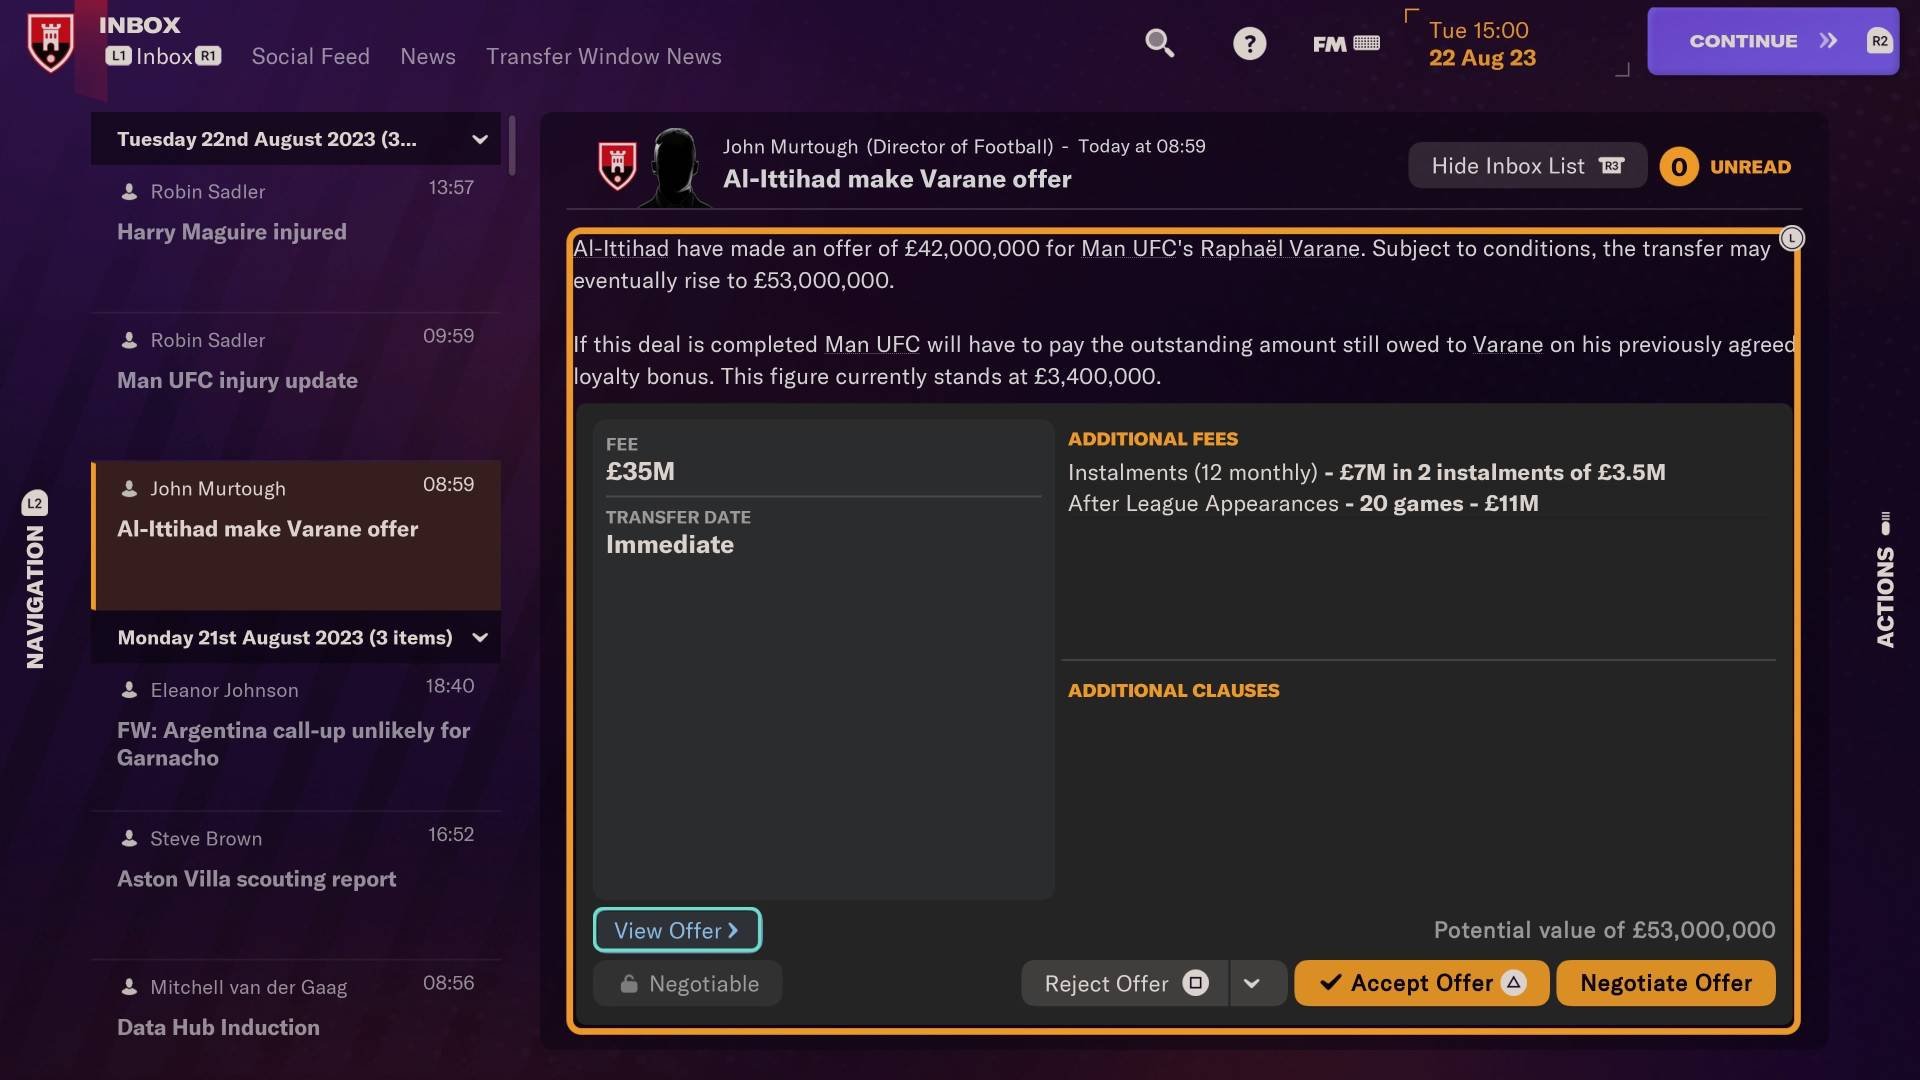Select the Harry Maguire injured message
1920x1080 pixels.
(x=232, y=232)
